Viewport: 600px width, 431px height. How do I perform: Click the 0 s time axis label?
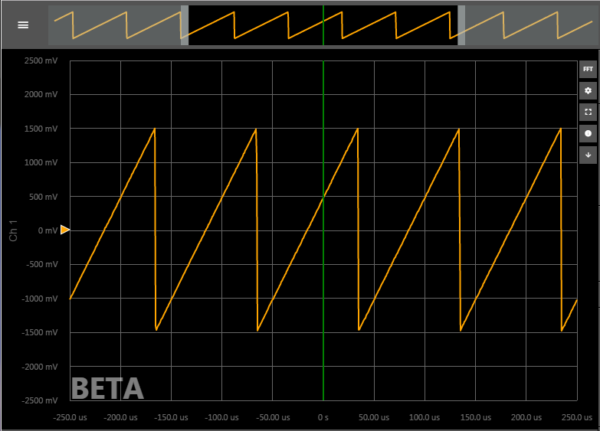pyautogui.click(x=323, y=417)
